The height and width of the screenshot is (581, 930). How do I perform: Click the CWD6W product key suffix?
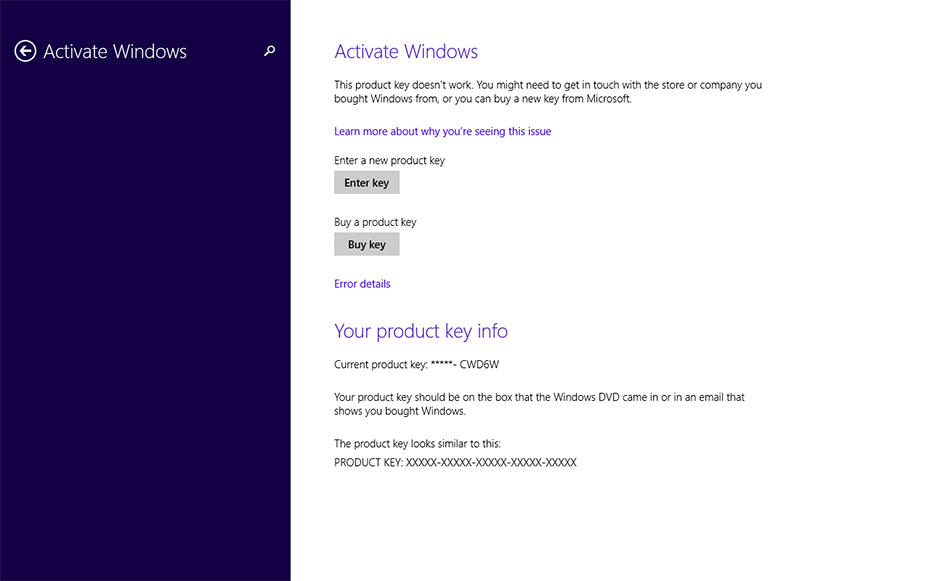(x=486, y=365)
